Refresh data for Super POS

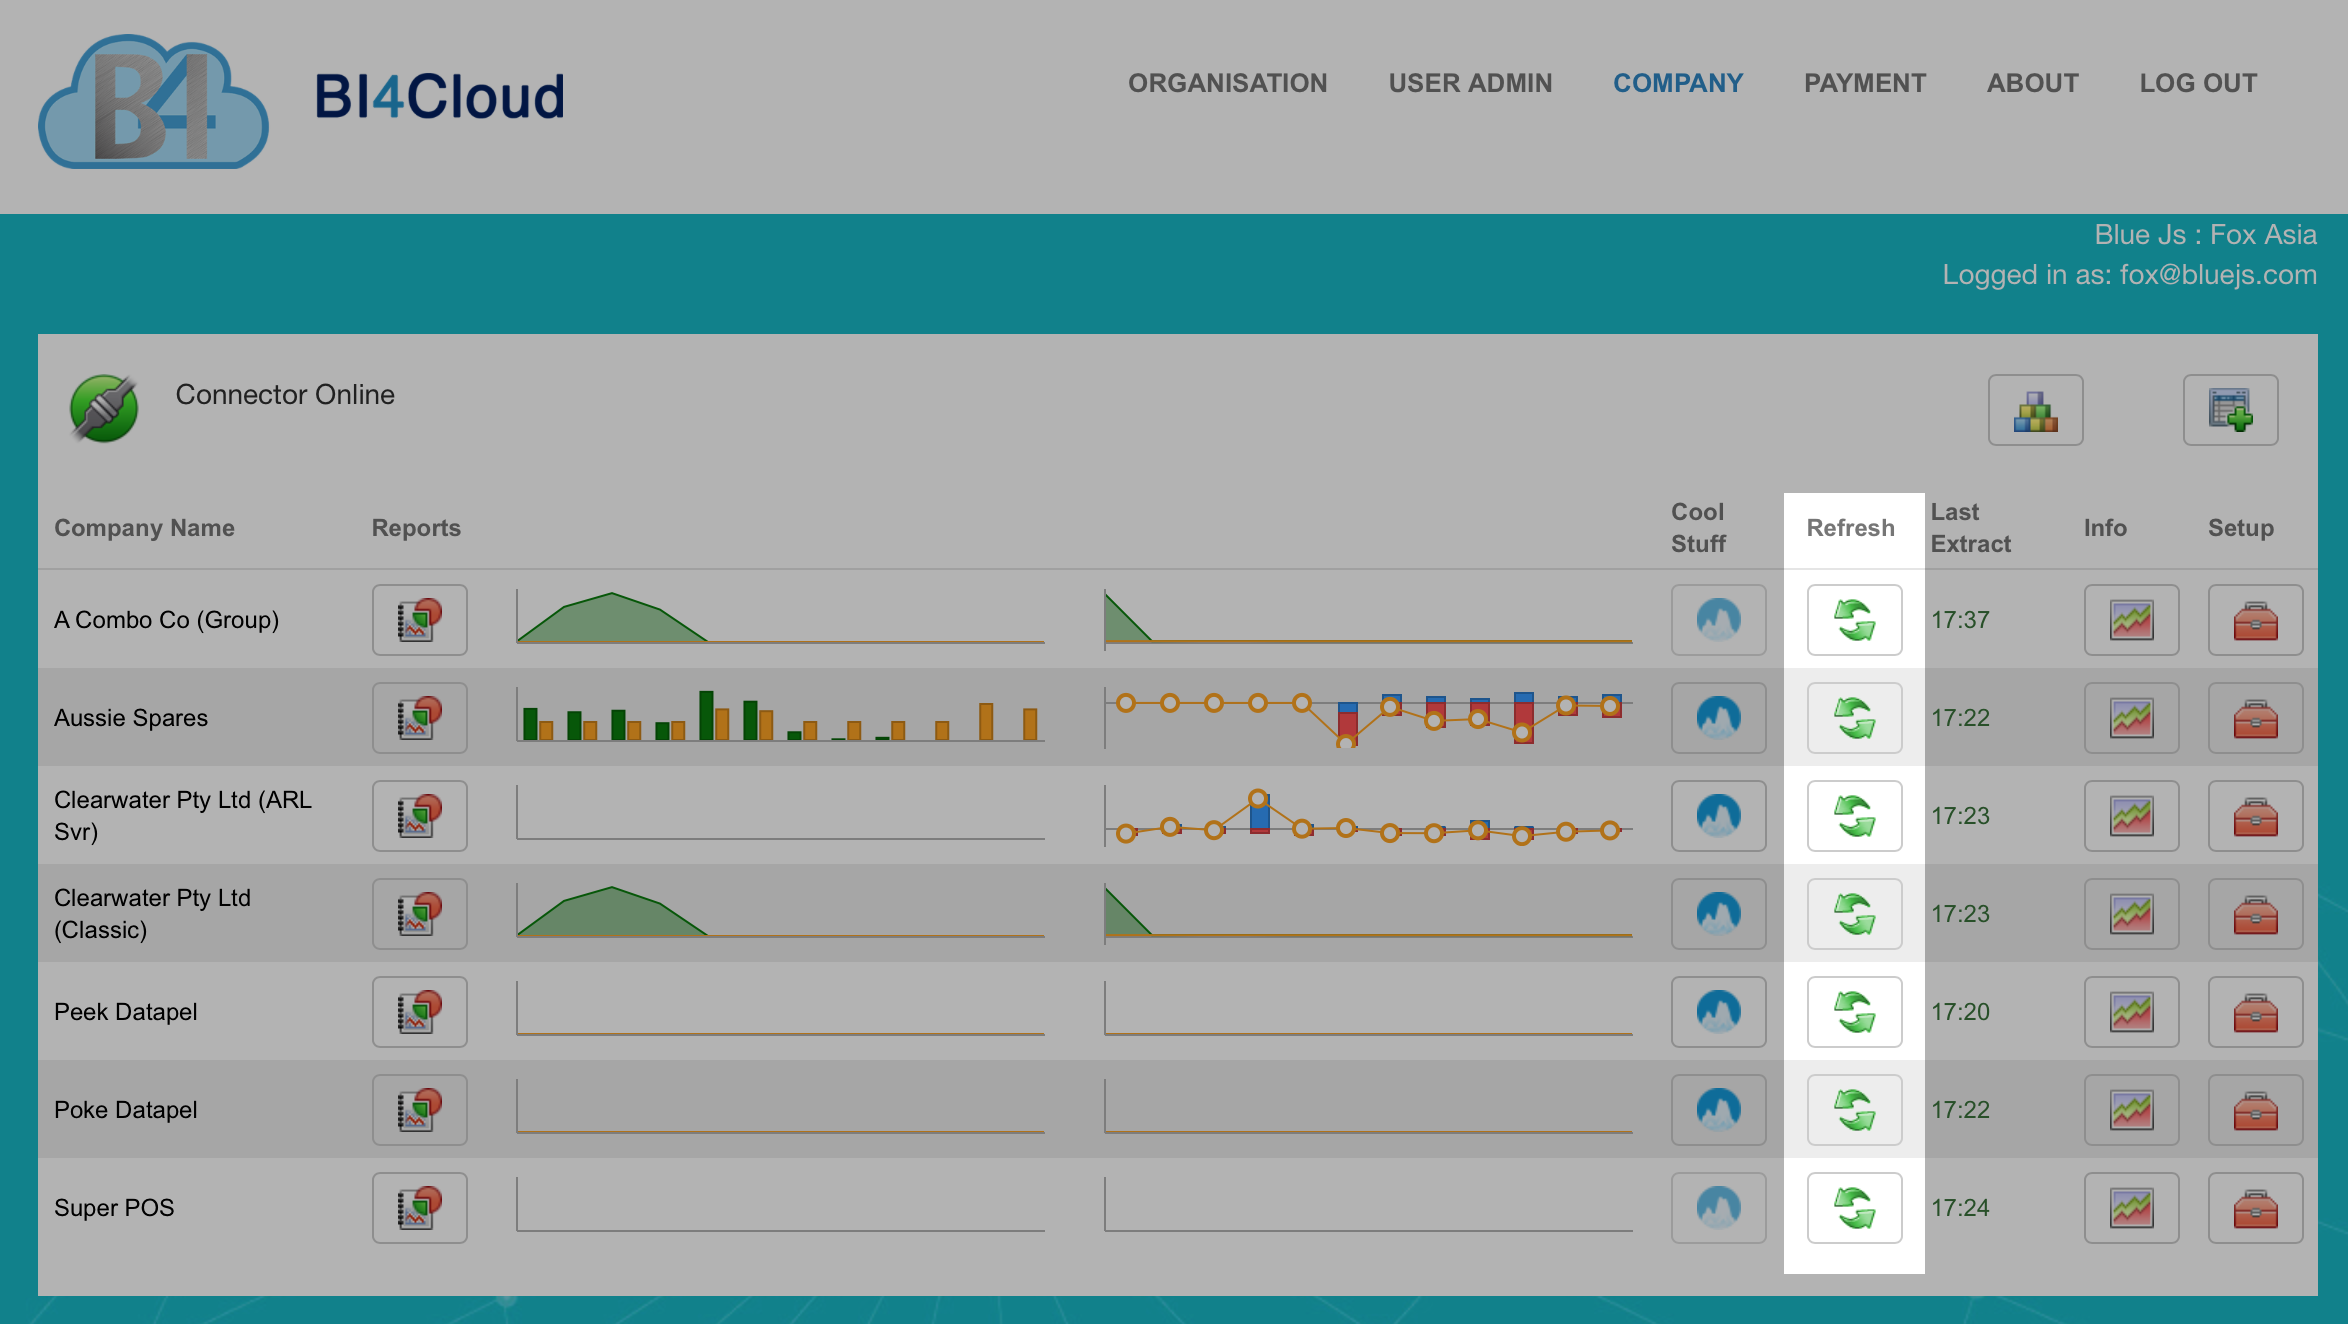[x=1855, y=1208]
